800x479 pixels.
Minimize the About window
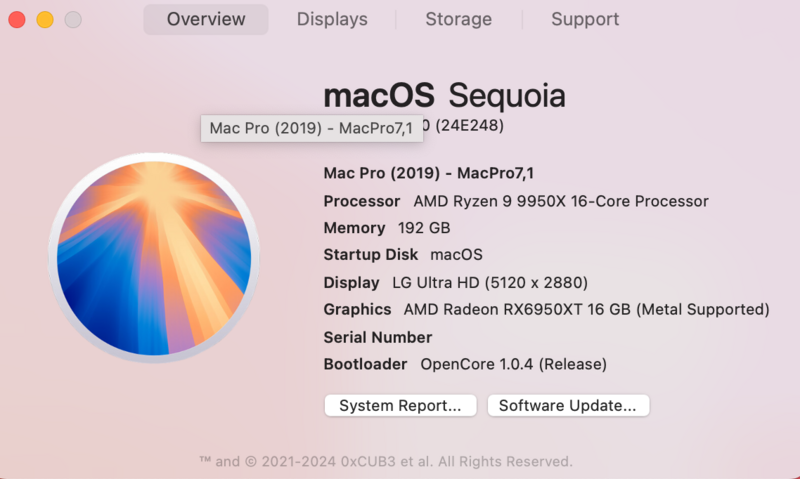pos(45,19)
